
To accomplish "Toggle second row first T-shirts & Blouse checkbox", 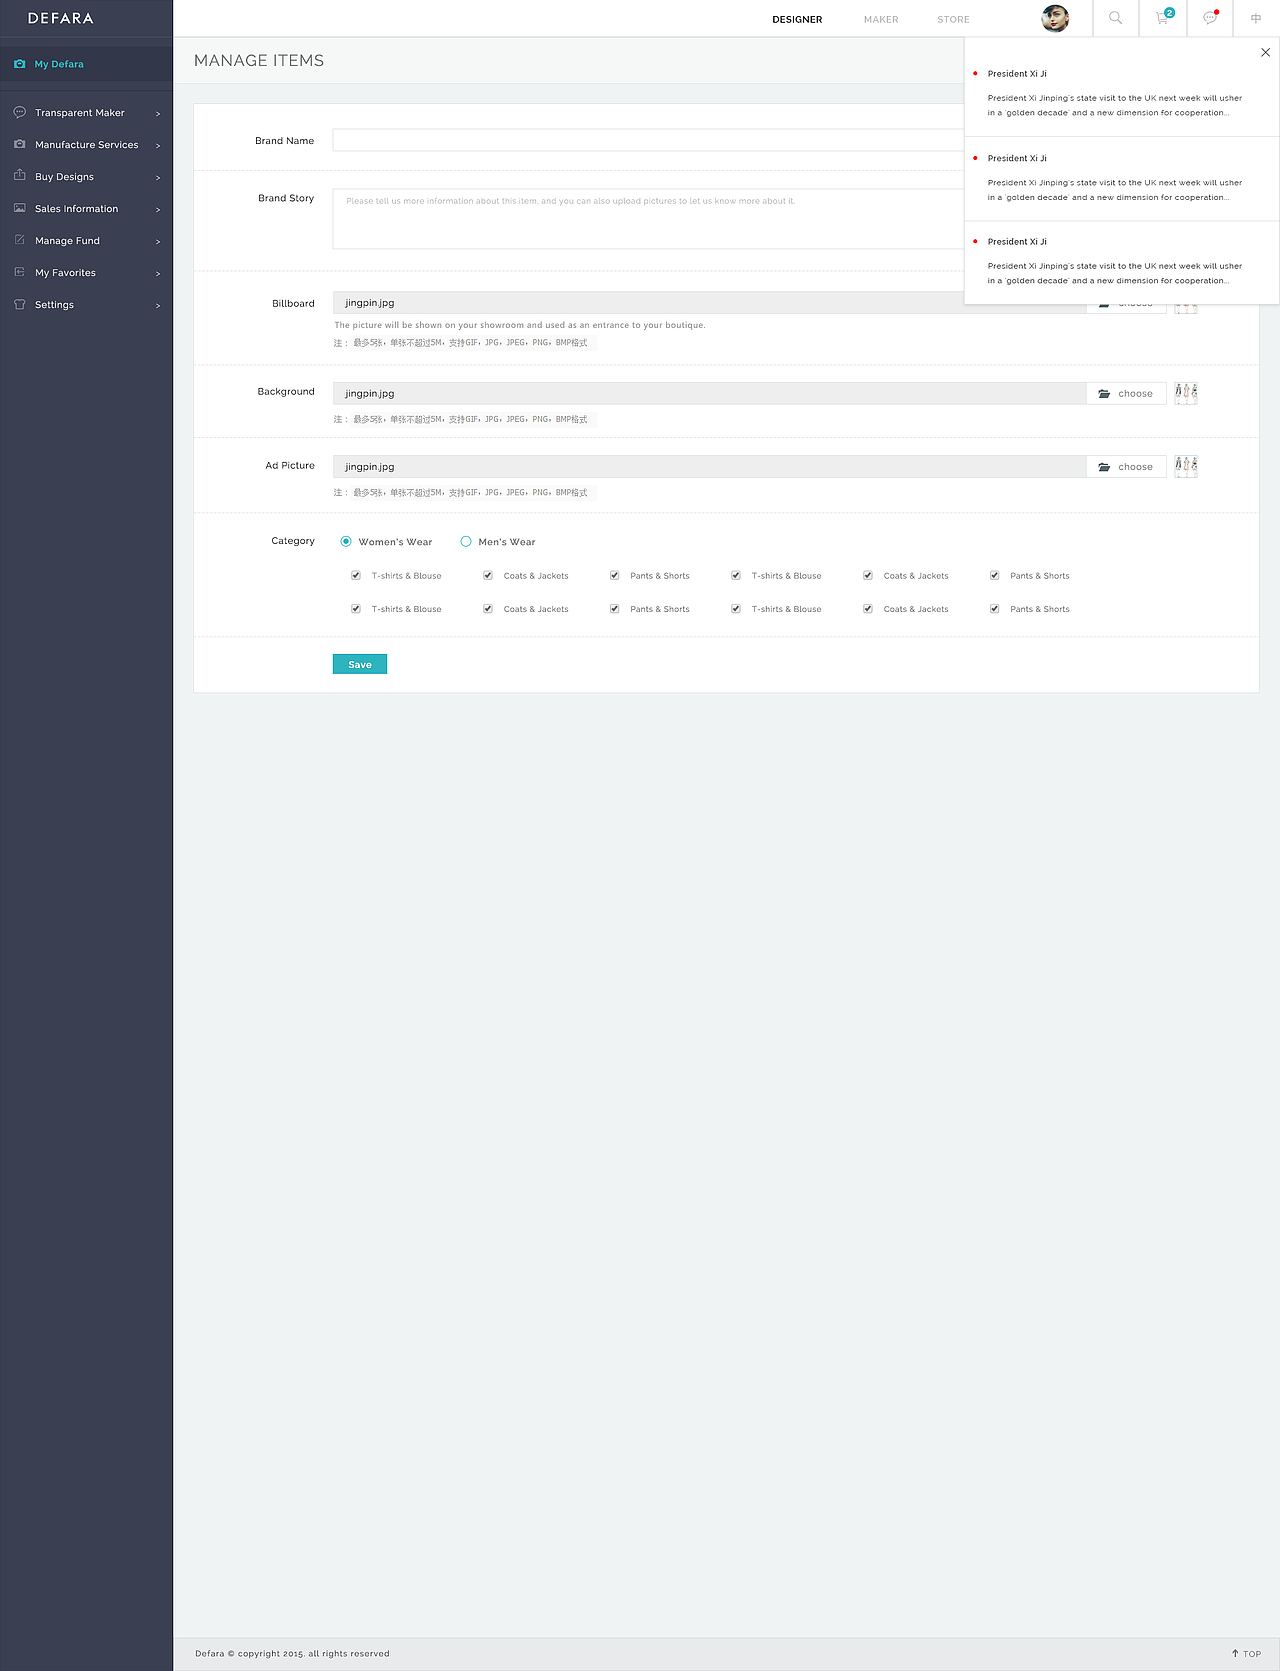I will click(356, 608).
